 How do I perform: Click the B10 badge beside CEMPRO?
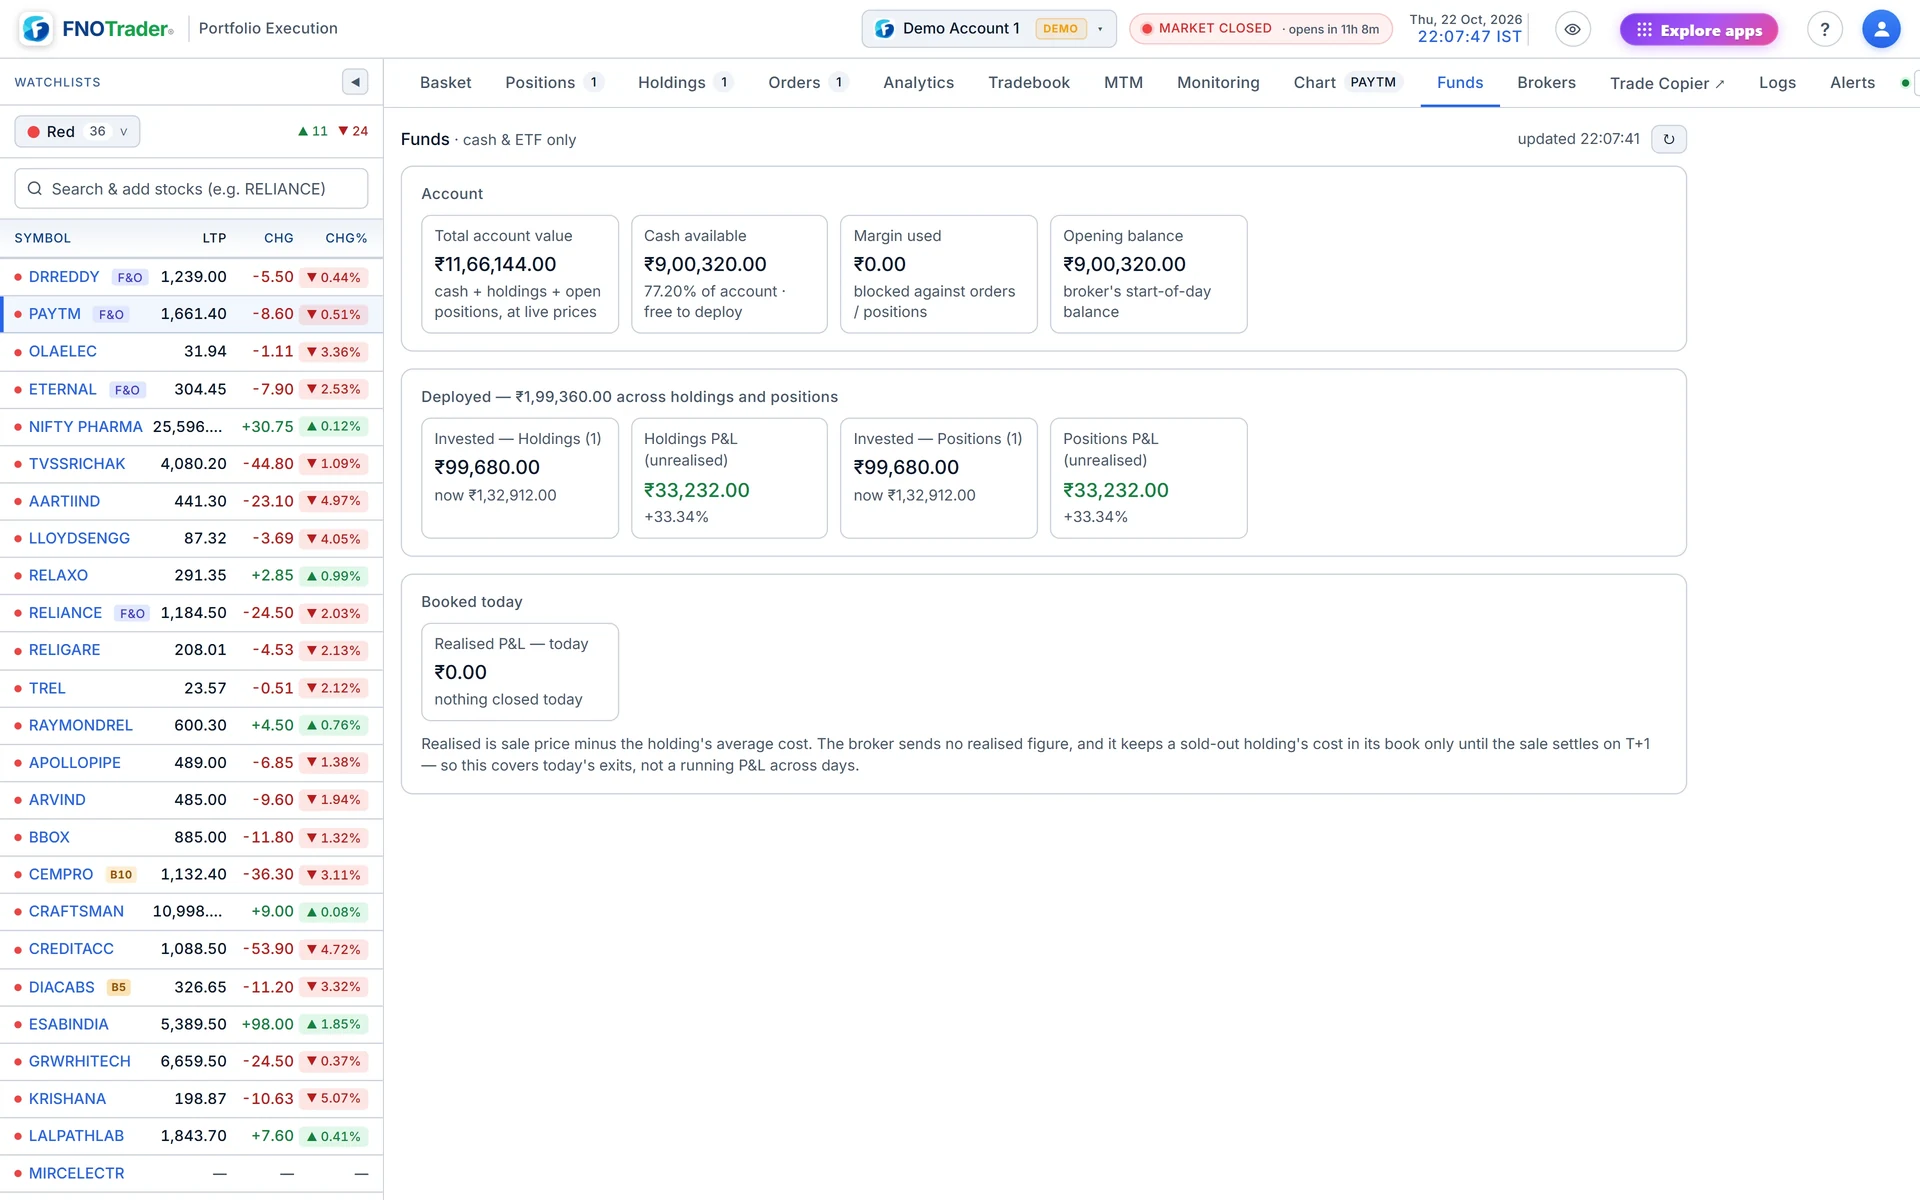pyautogui.click(x=121, y=874)
